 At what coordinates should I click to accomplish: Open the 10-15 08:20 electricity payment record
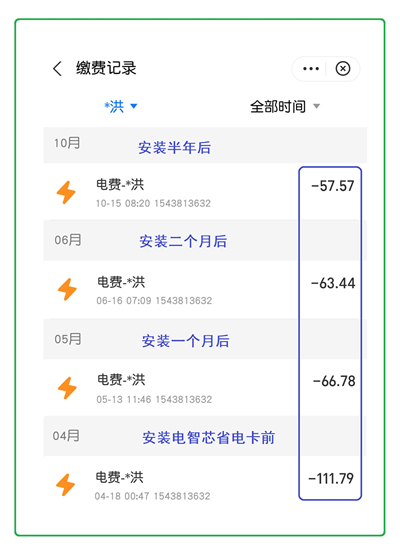click(x=205, y=192)
